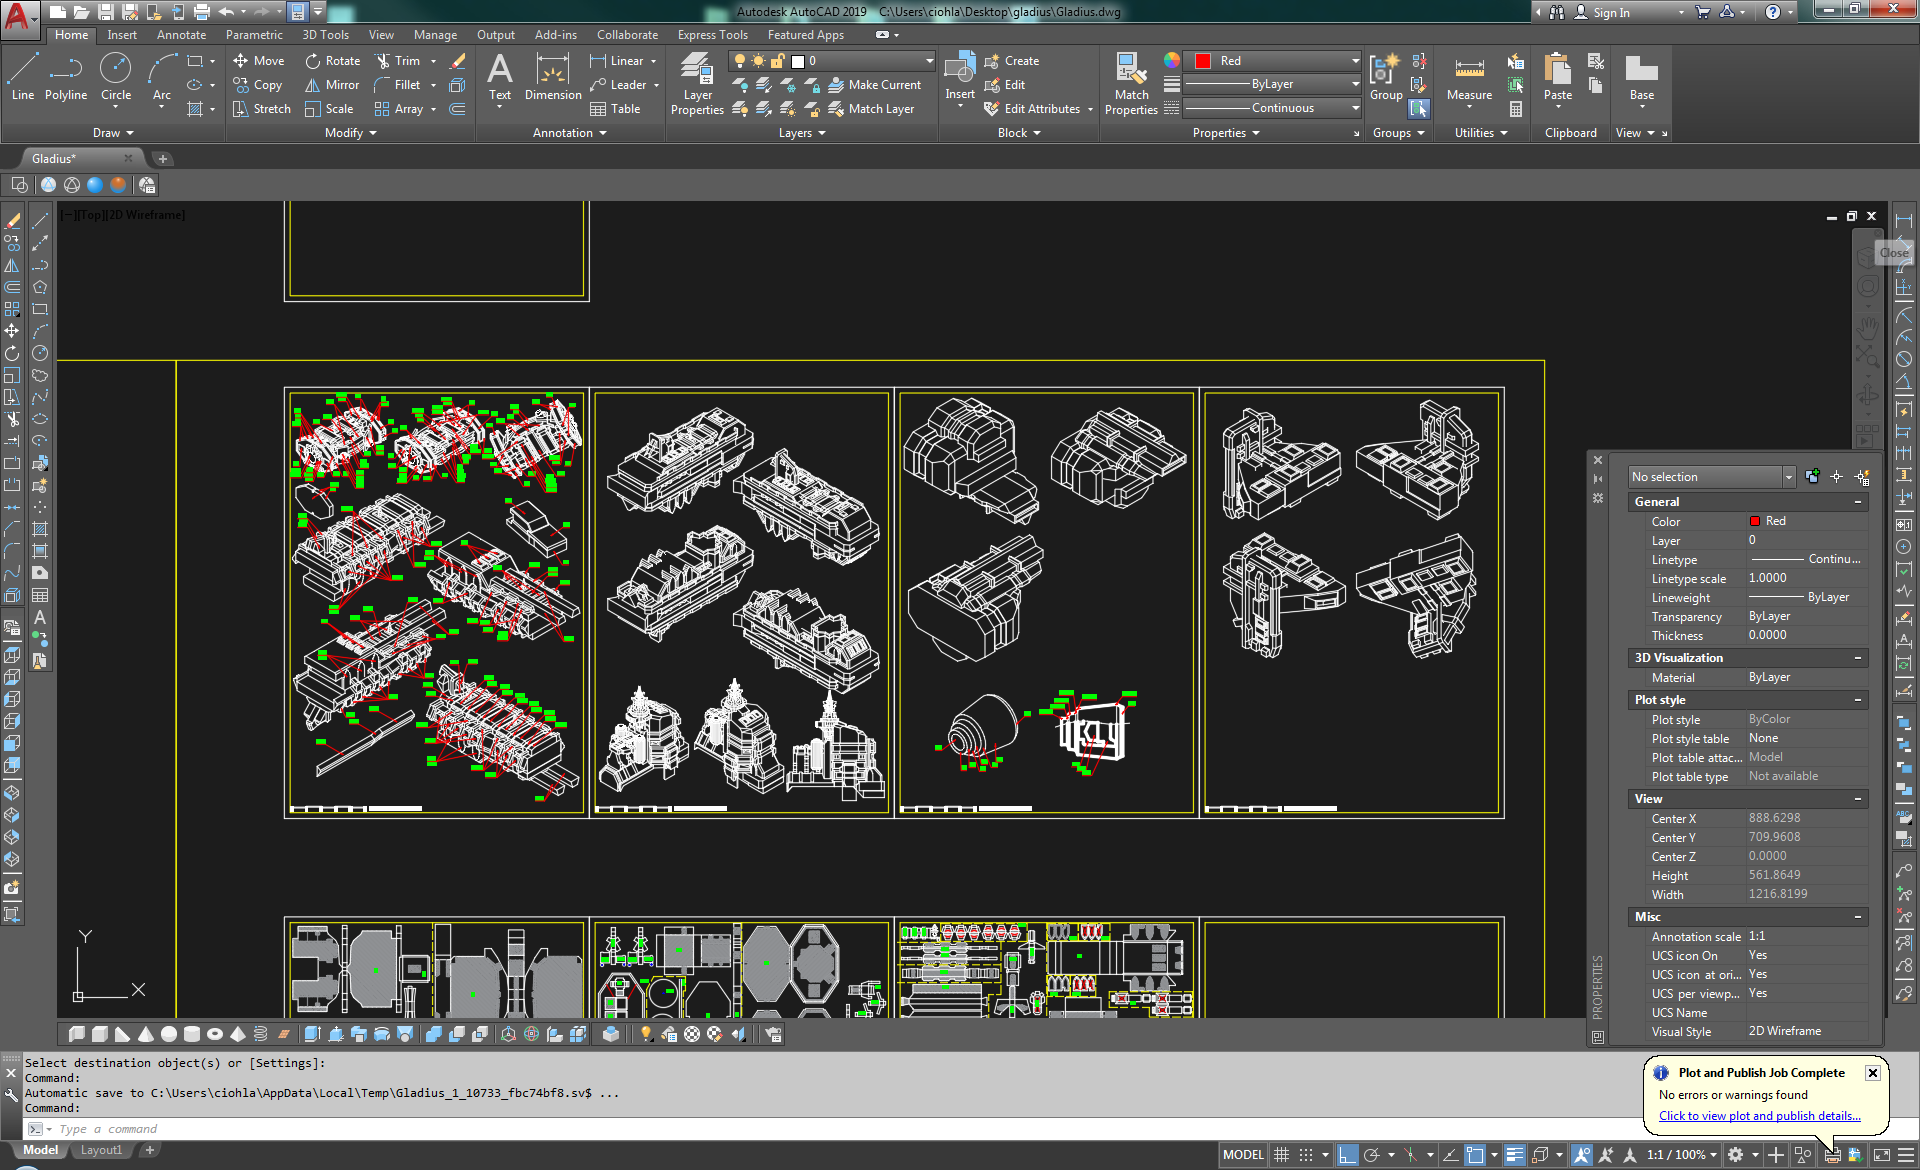Select the Polyline tool

point(66,78)
